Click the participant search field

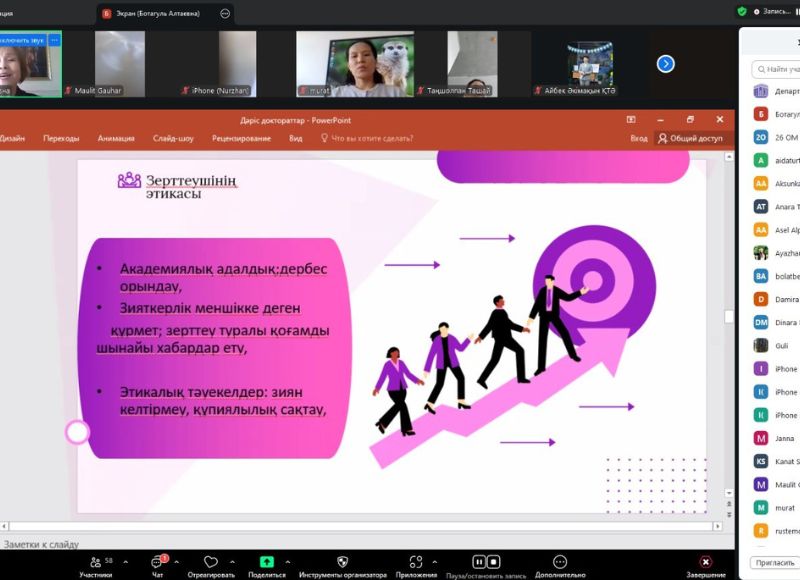coord(775,69)
